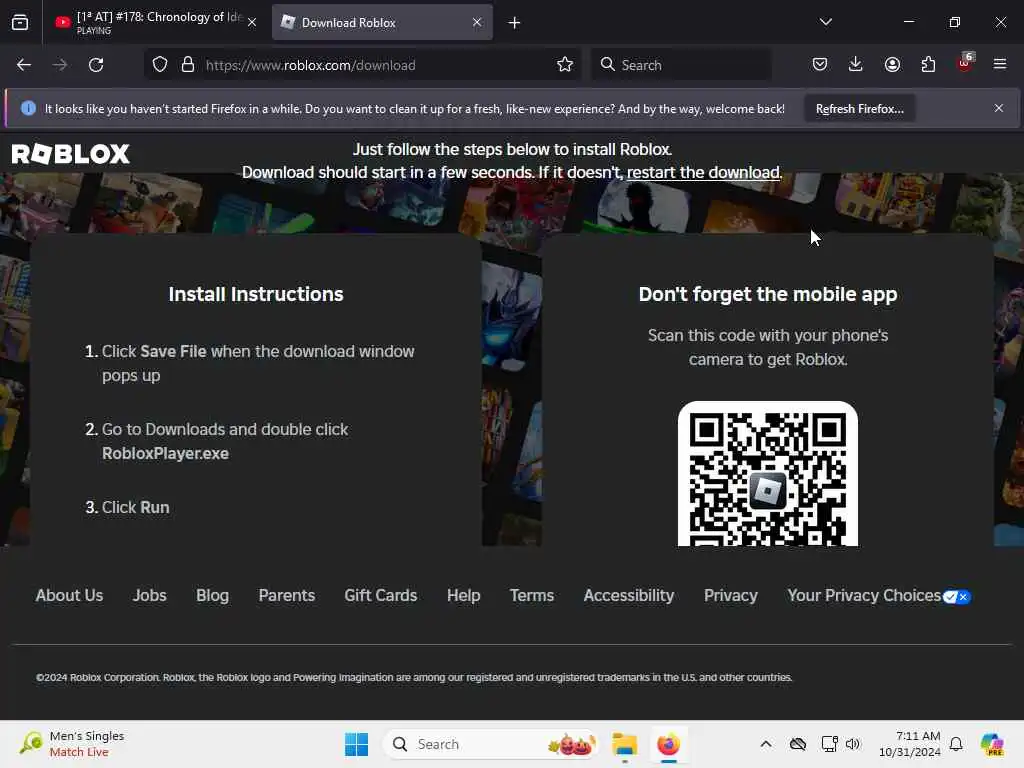Screen dimensions: 1024x768
Task: Open the taskbar clock and date
Action: (x=910, y=744)
